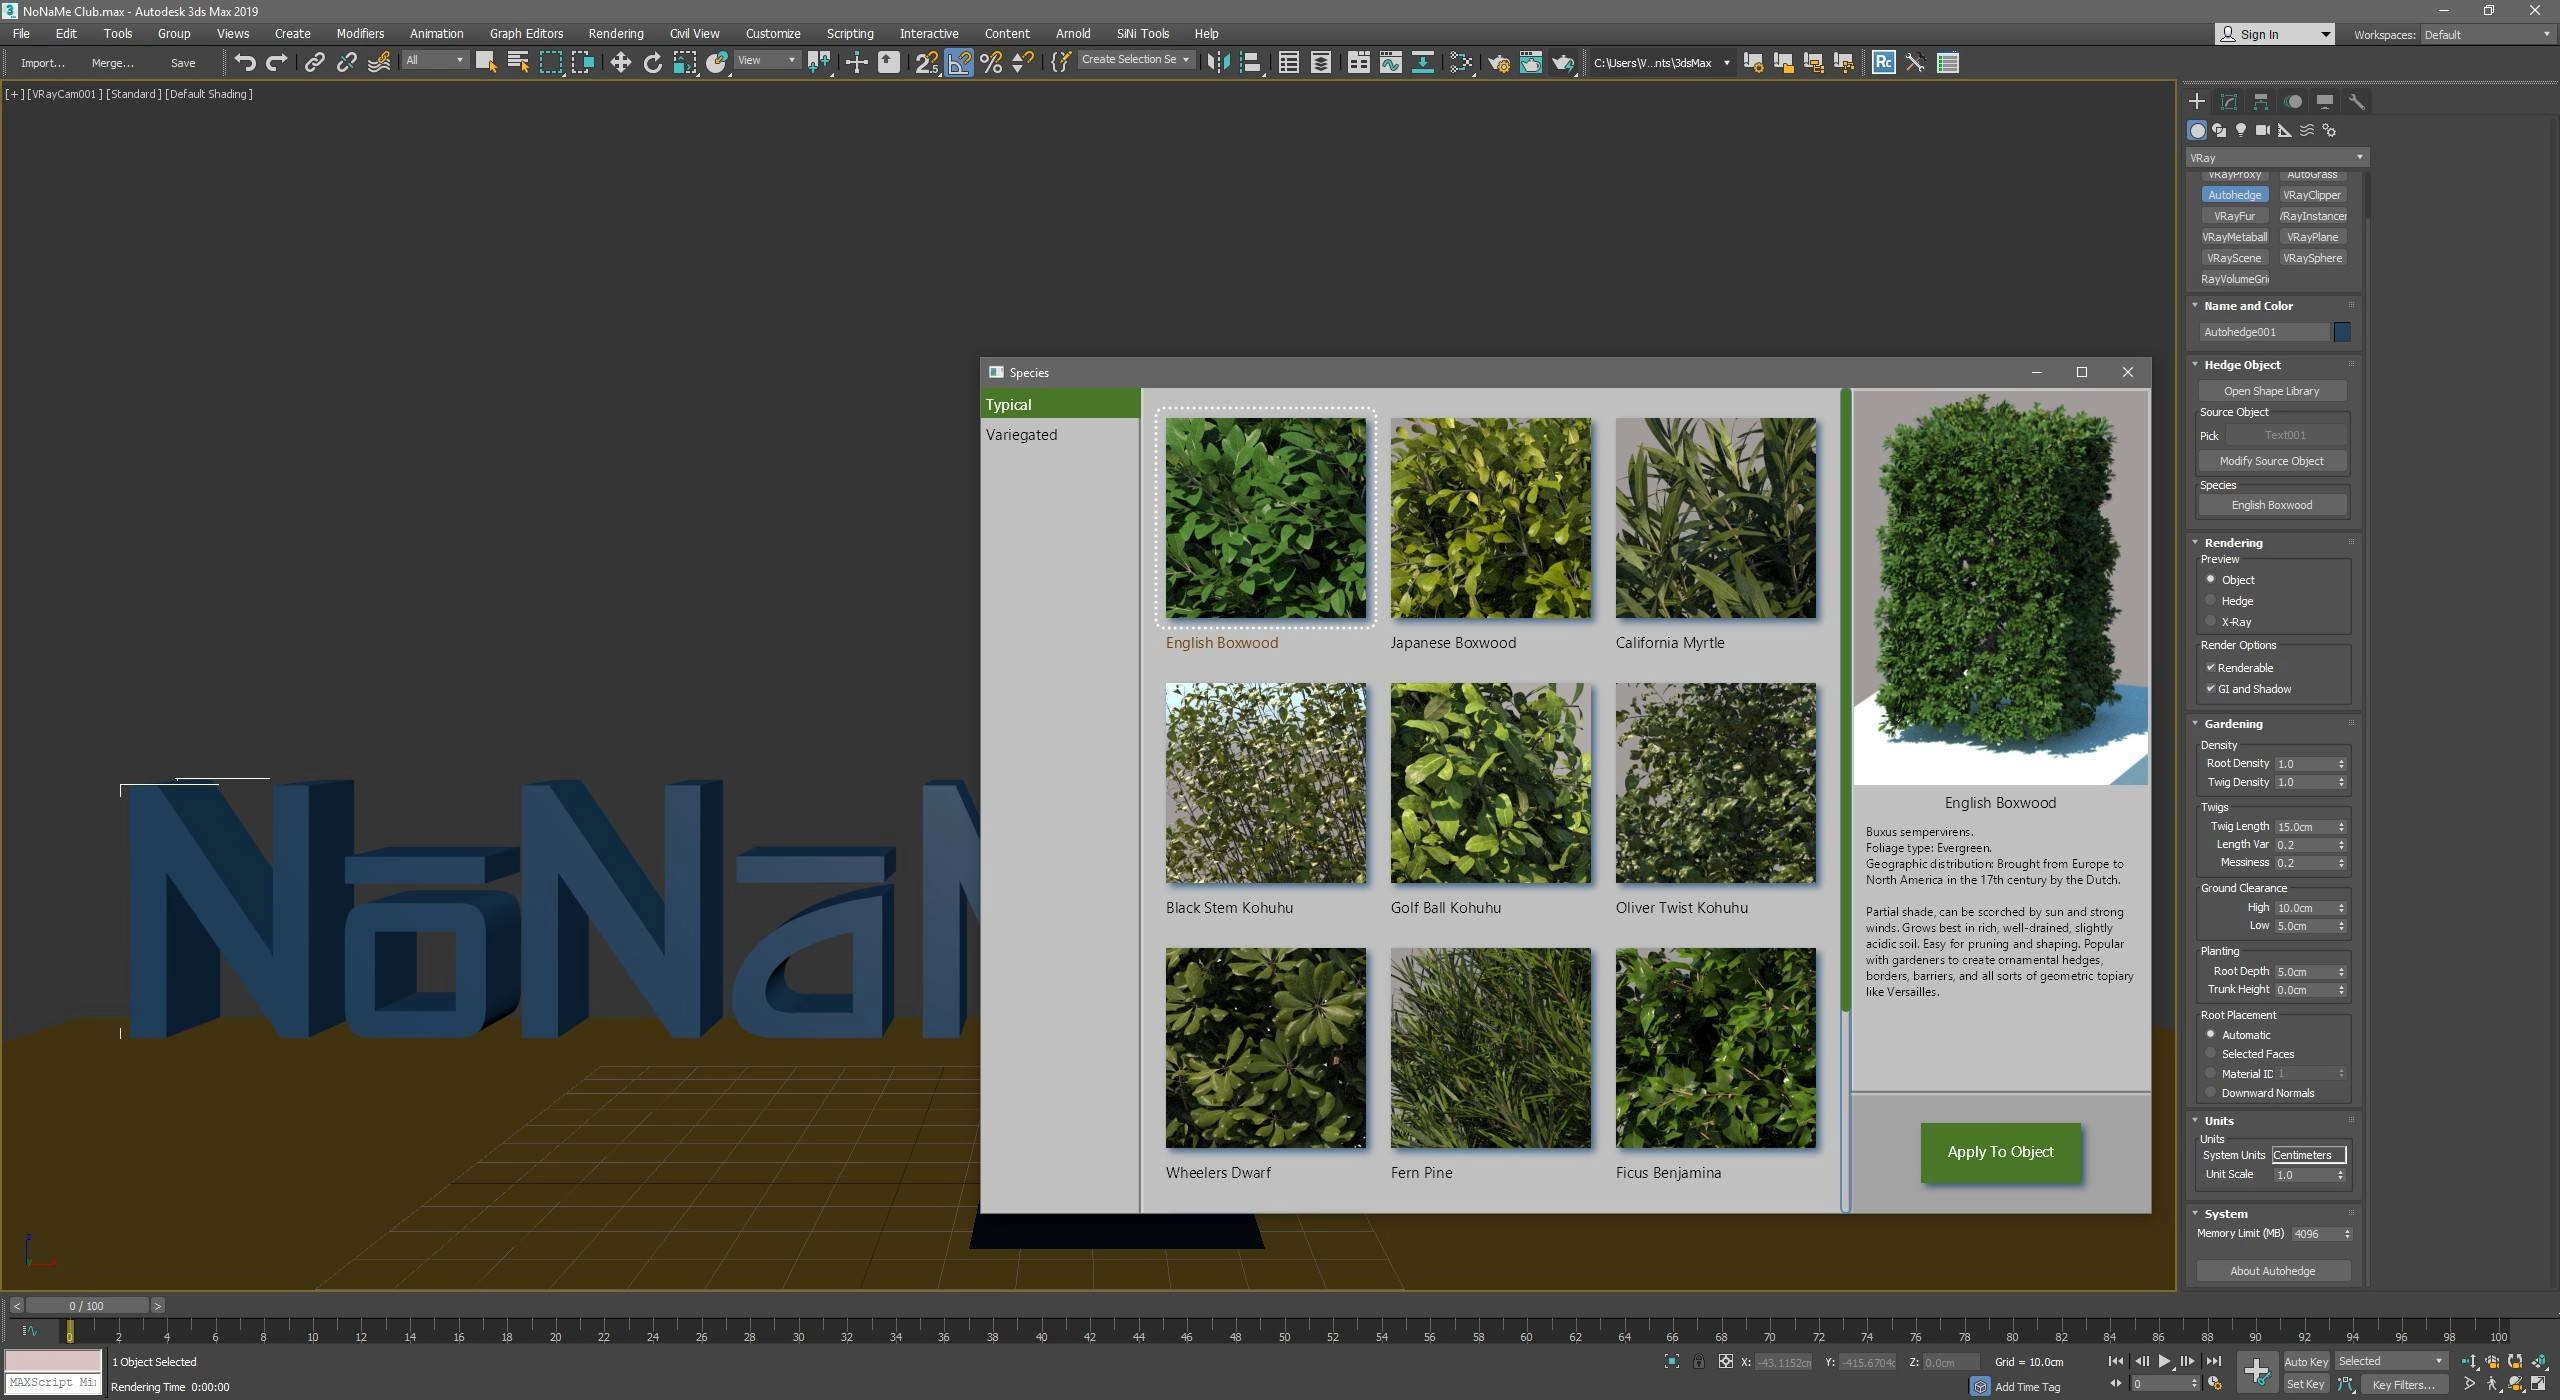
Task: Click the Autohedge001 object color swatch
Action: click(2342, 331)
